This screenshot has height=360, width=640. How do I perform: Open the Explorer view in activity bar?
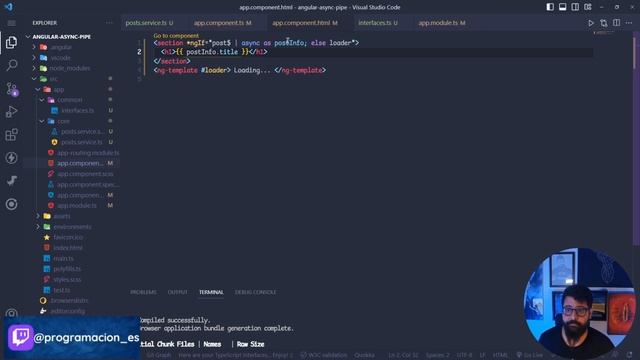click(11, 42)
